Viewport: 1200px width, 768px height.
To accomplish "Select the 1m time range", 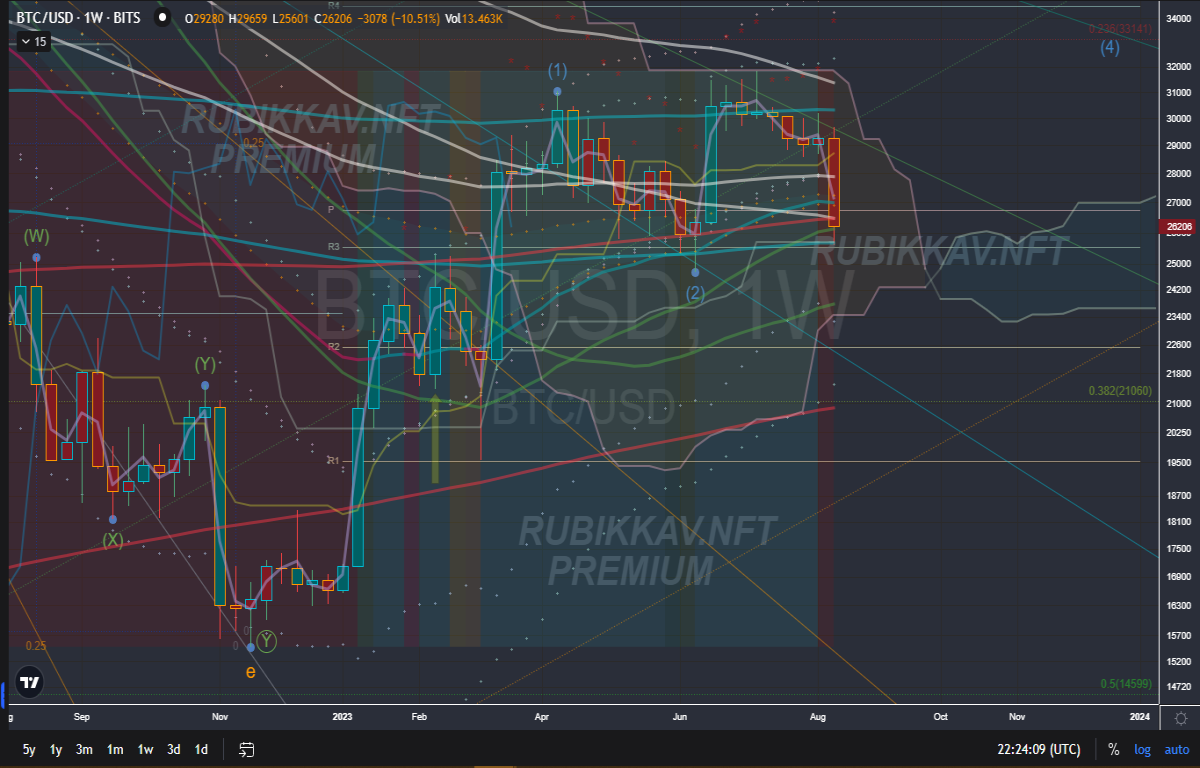I will 115,749.
